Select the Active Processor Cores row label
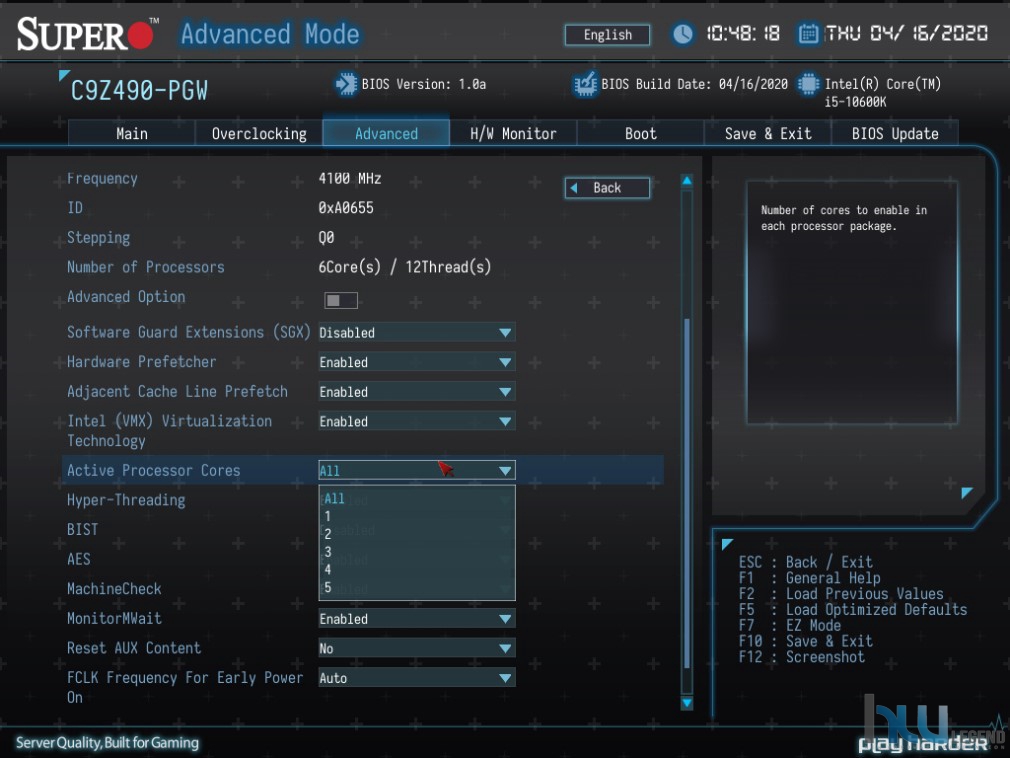Screen dimensions: 1010x758 (153, 470)
